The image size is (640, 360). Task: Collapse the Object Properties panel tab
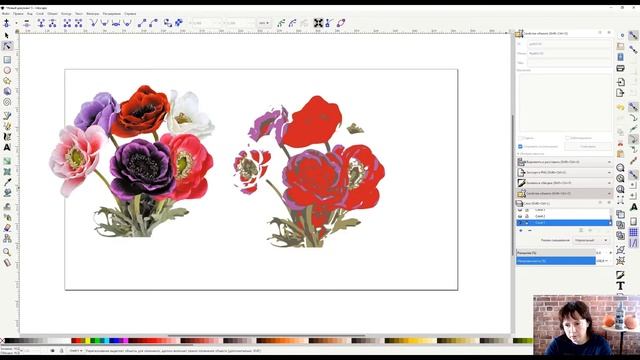[x=564, y=193]
